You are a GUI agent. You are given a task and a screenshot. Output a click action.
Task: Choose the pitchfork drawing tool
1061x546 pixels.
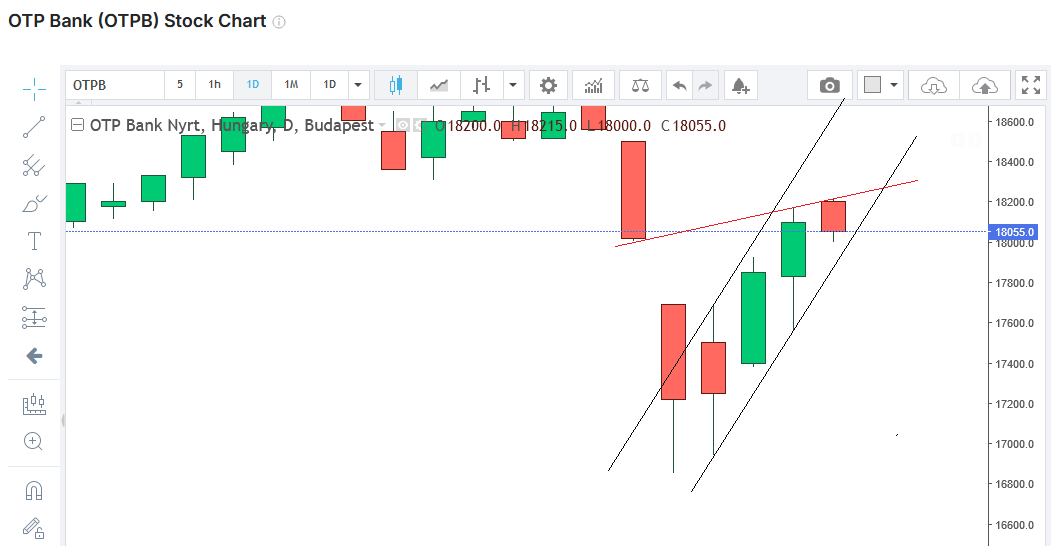point(34,165)
